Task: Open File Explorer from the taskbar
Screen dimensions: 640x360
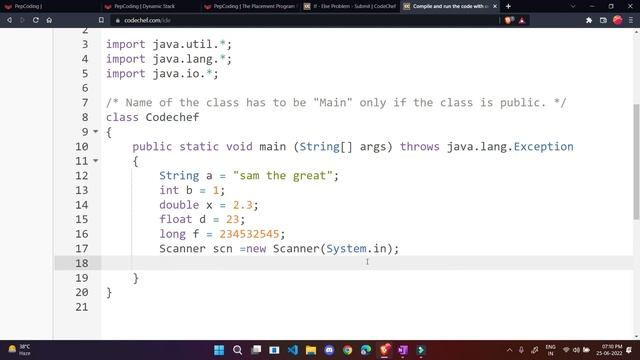Action: 311,350
